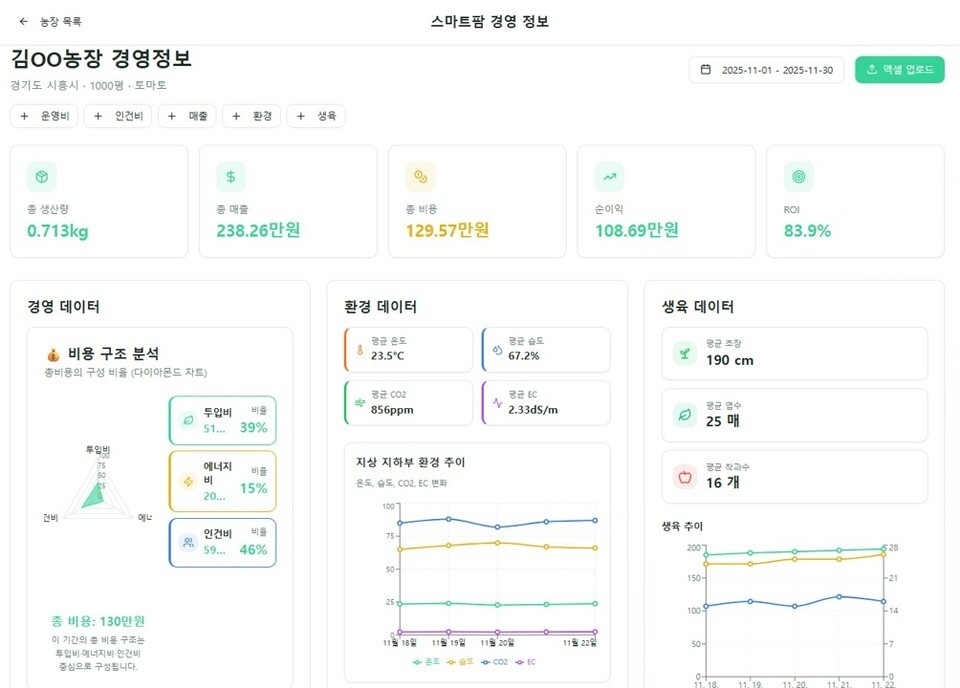
Task: Toggle the CO2 legend series
Action: pyautogui.click(x=496, y=662)
